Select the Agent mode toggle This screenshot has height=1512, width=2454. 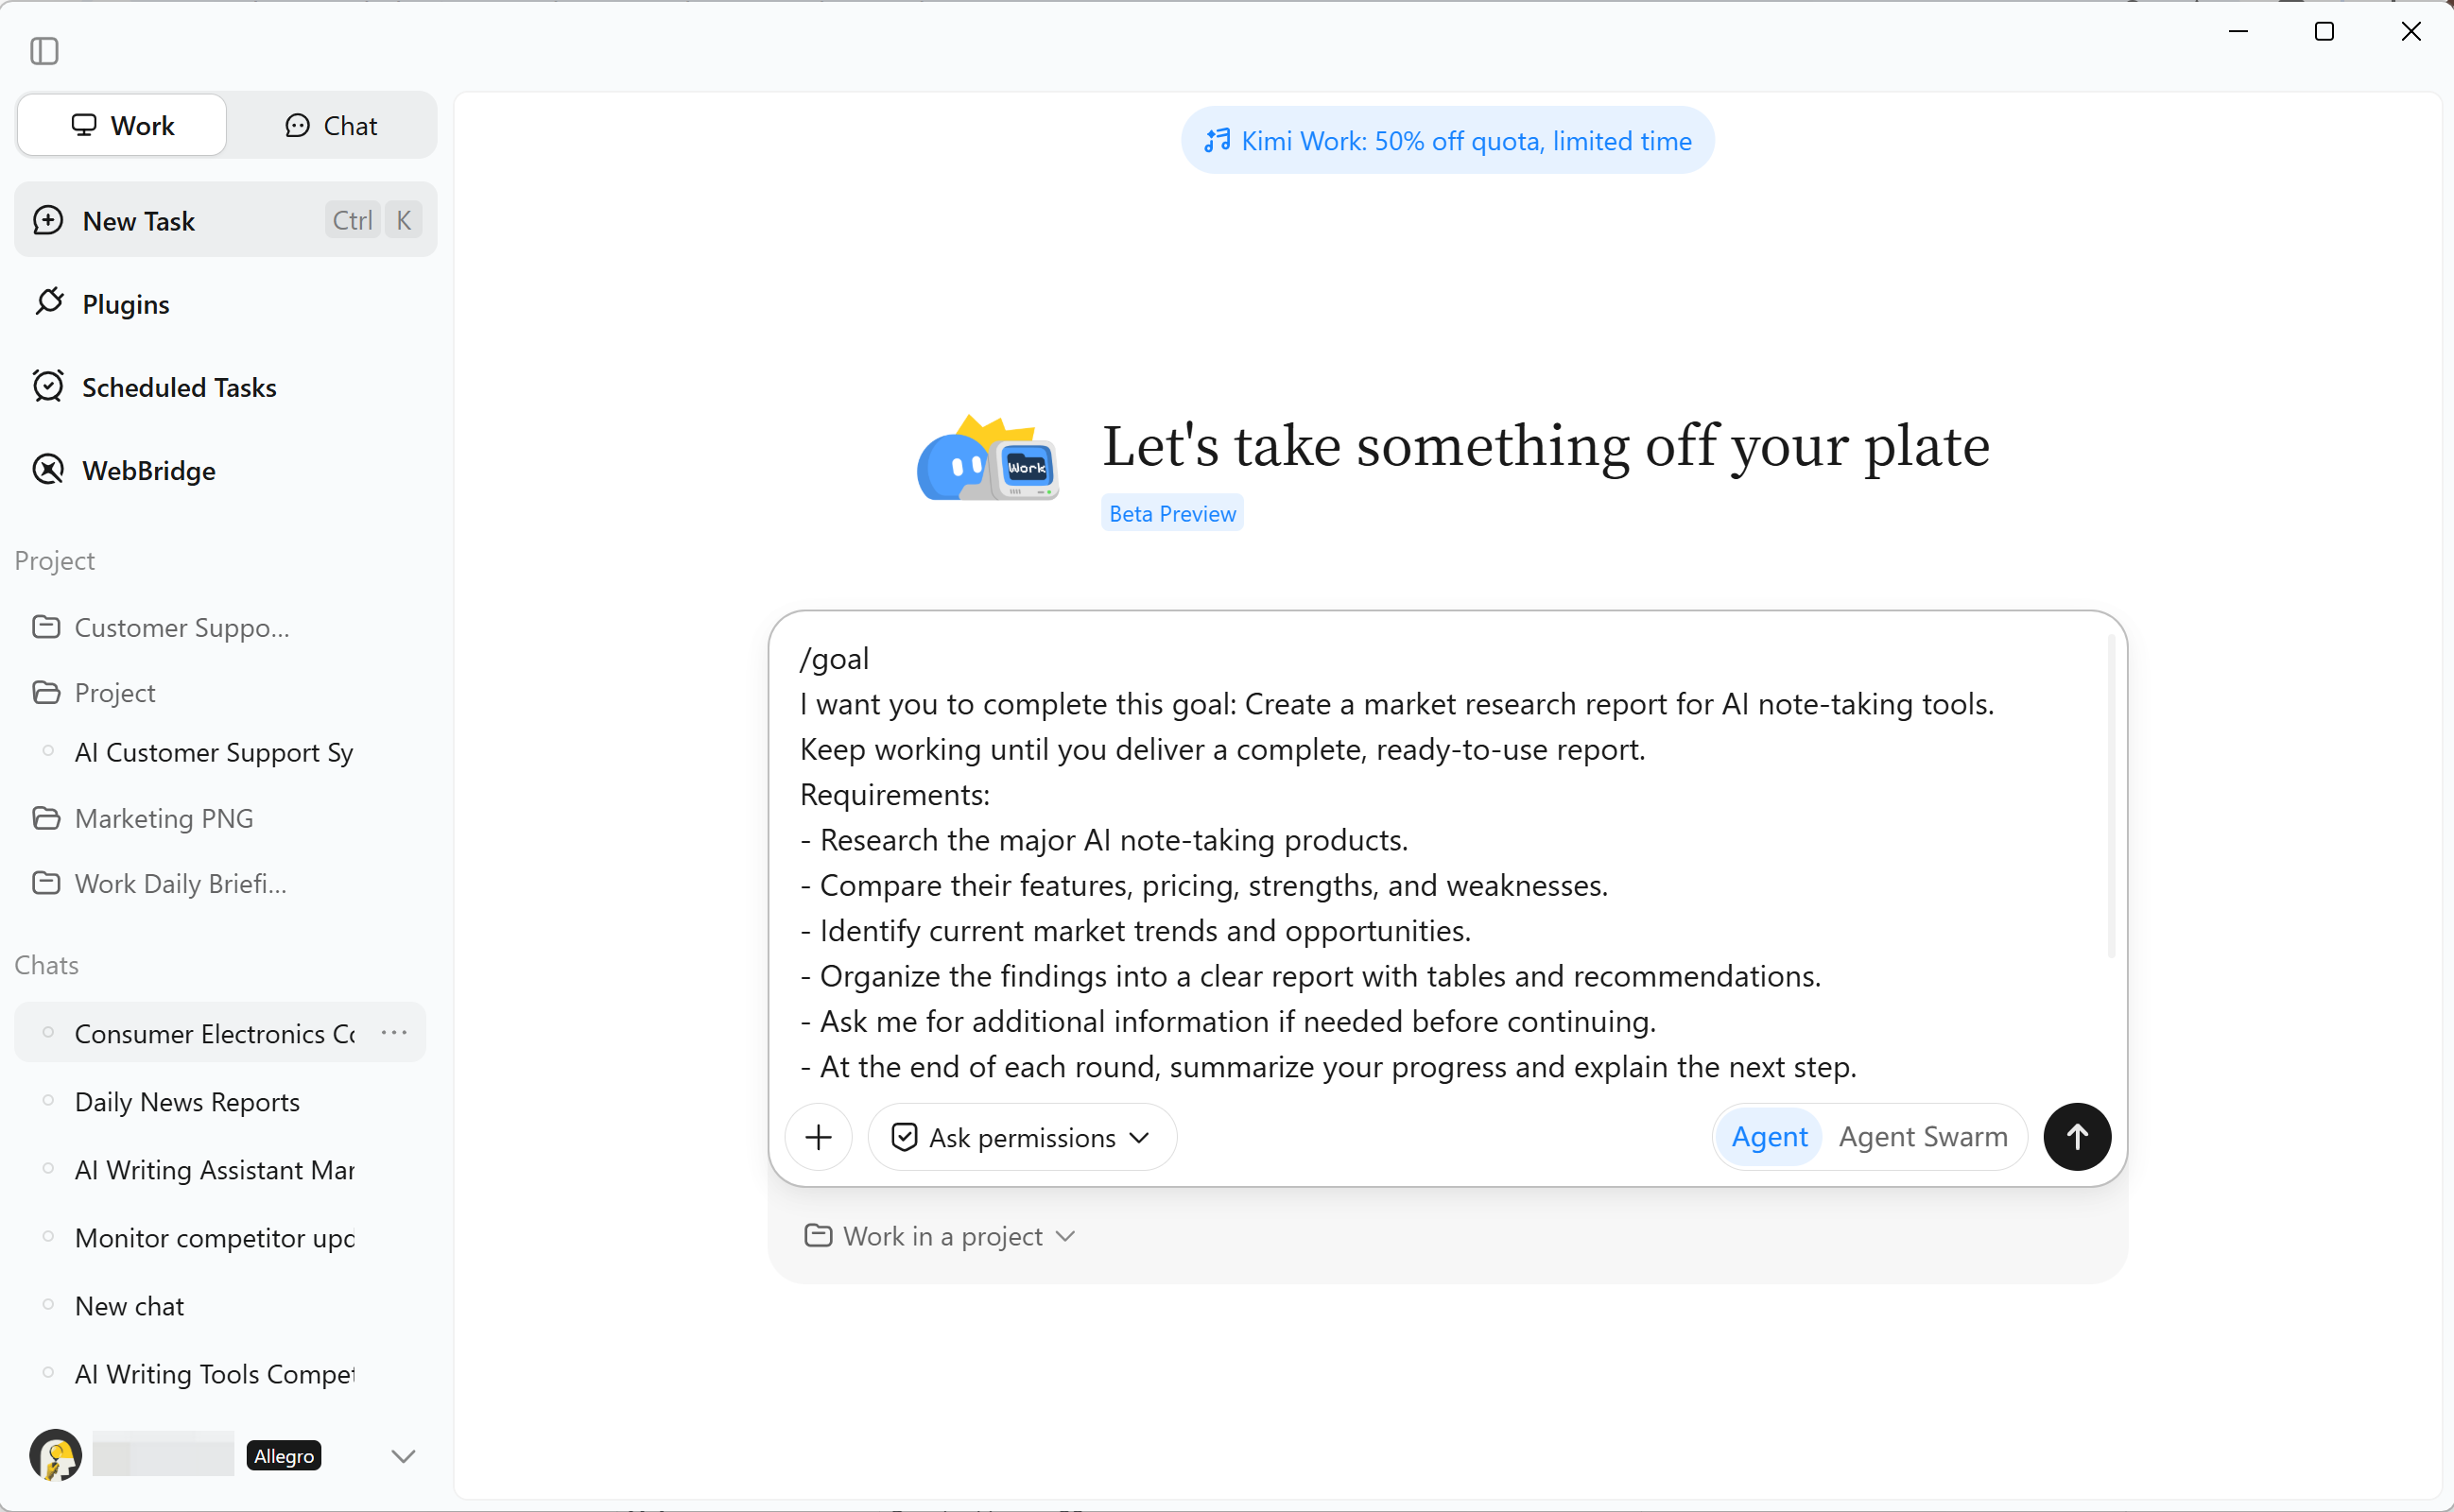click(1769, 1137)
